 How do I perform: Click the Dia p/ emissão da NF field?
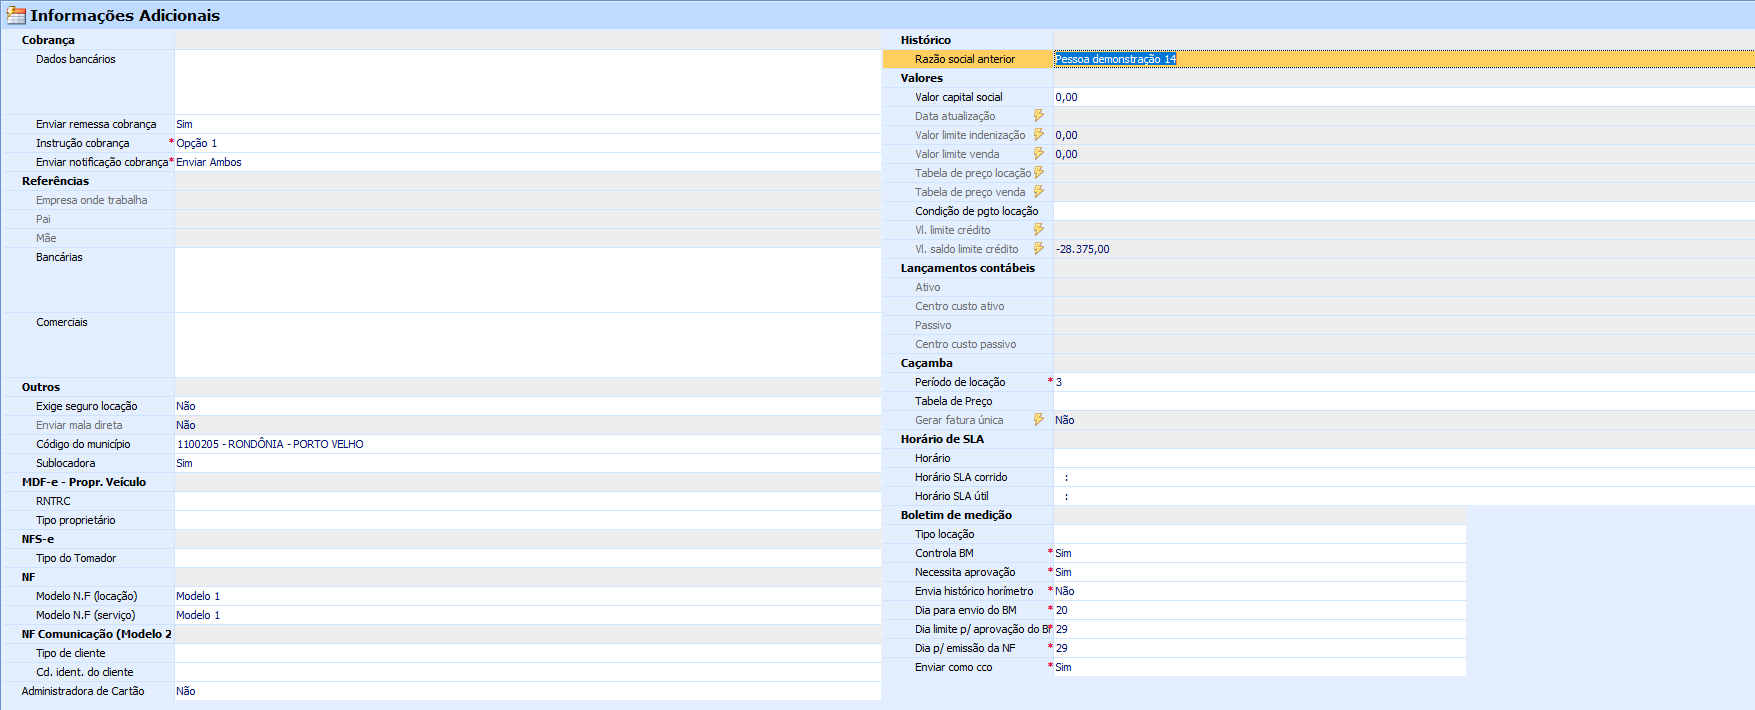(x=1260, y=648)
